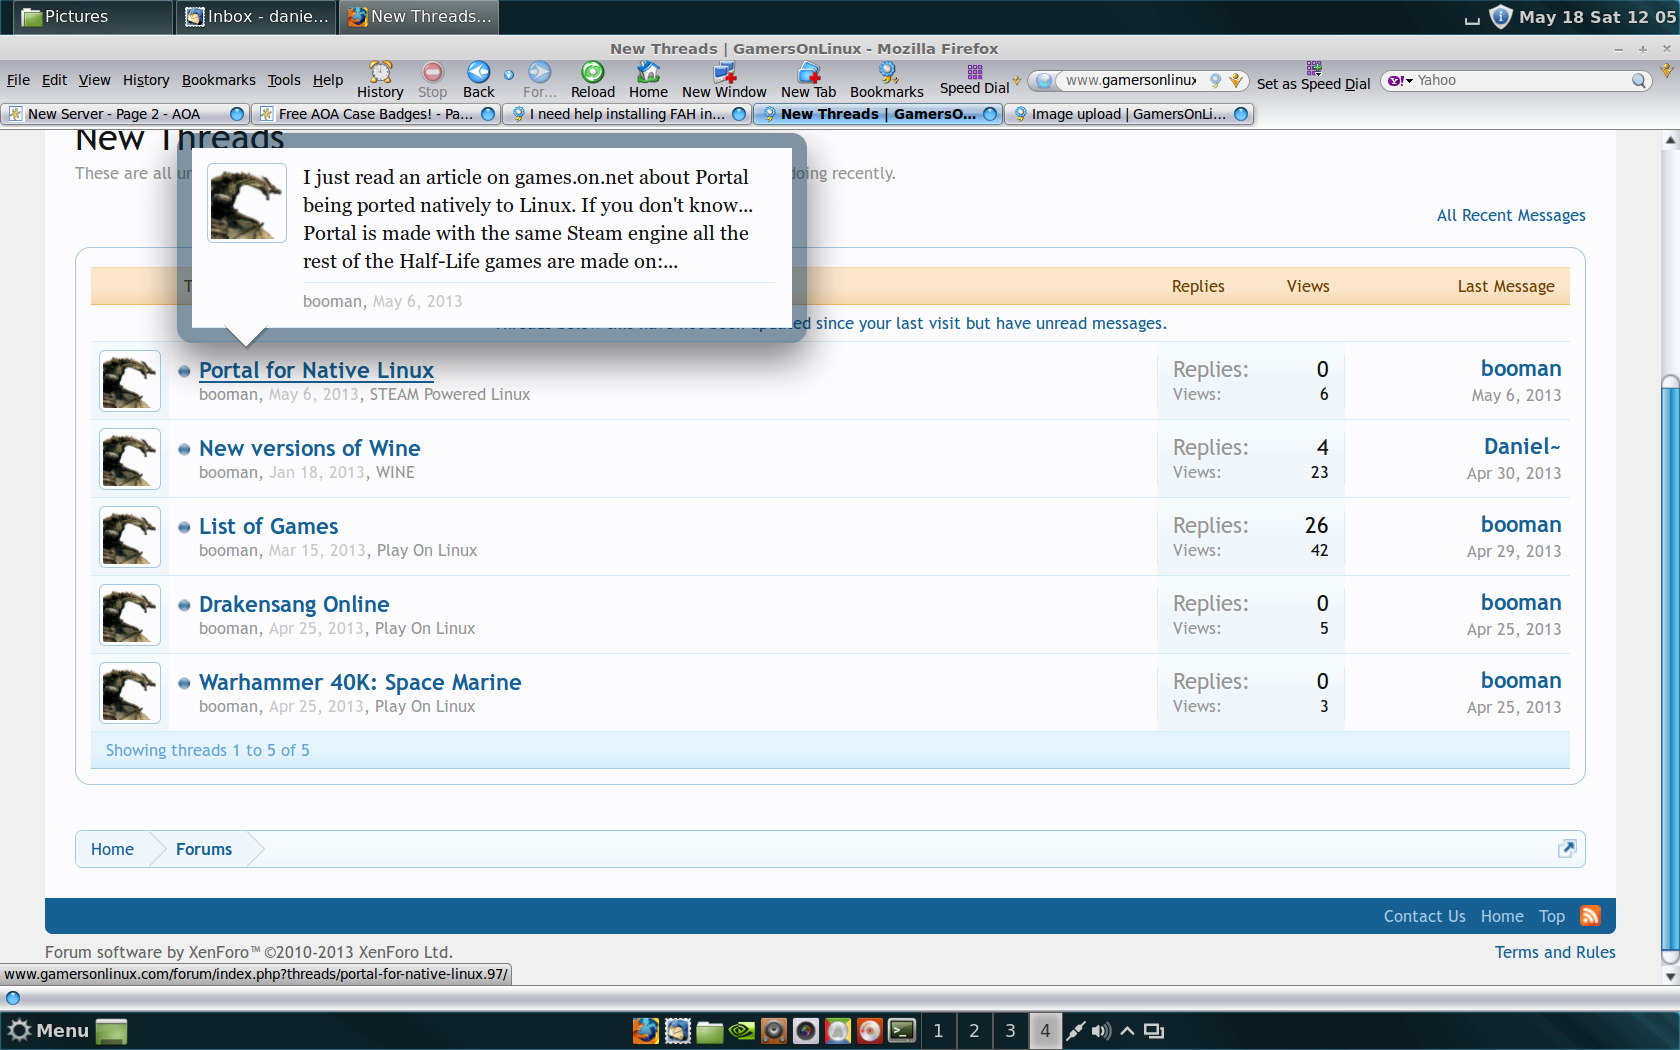
Task: Expand the hidden tray icons arrow
Action: 1127,1031
